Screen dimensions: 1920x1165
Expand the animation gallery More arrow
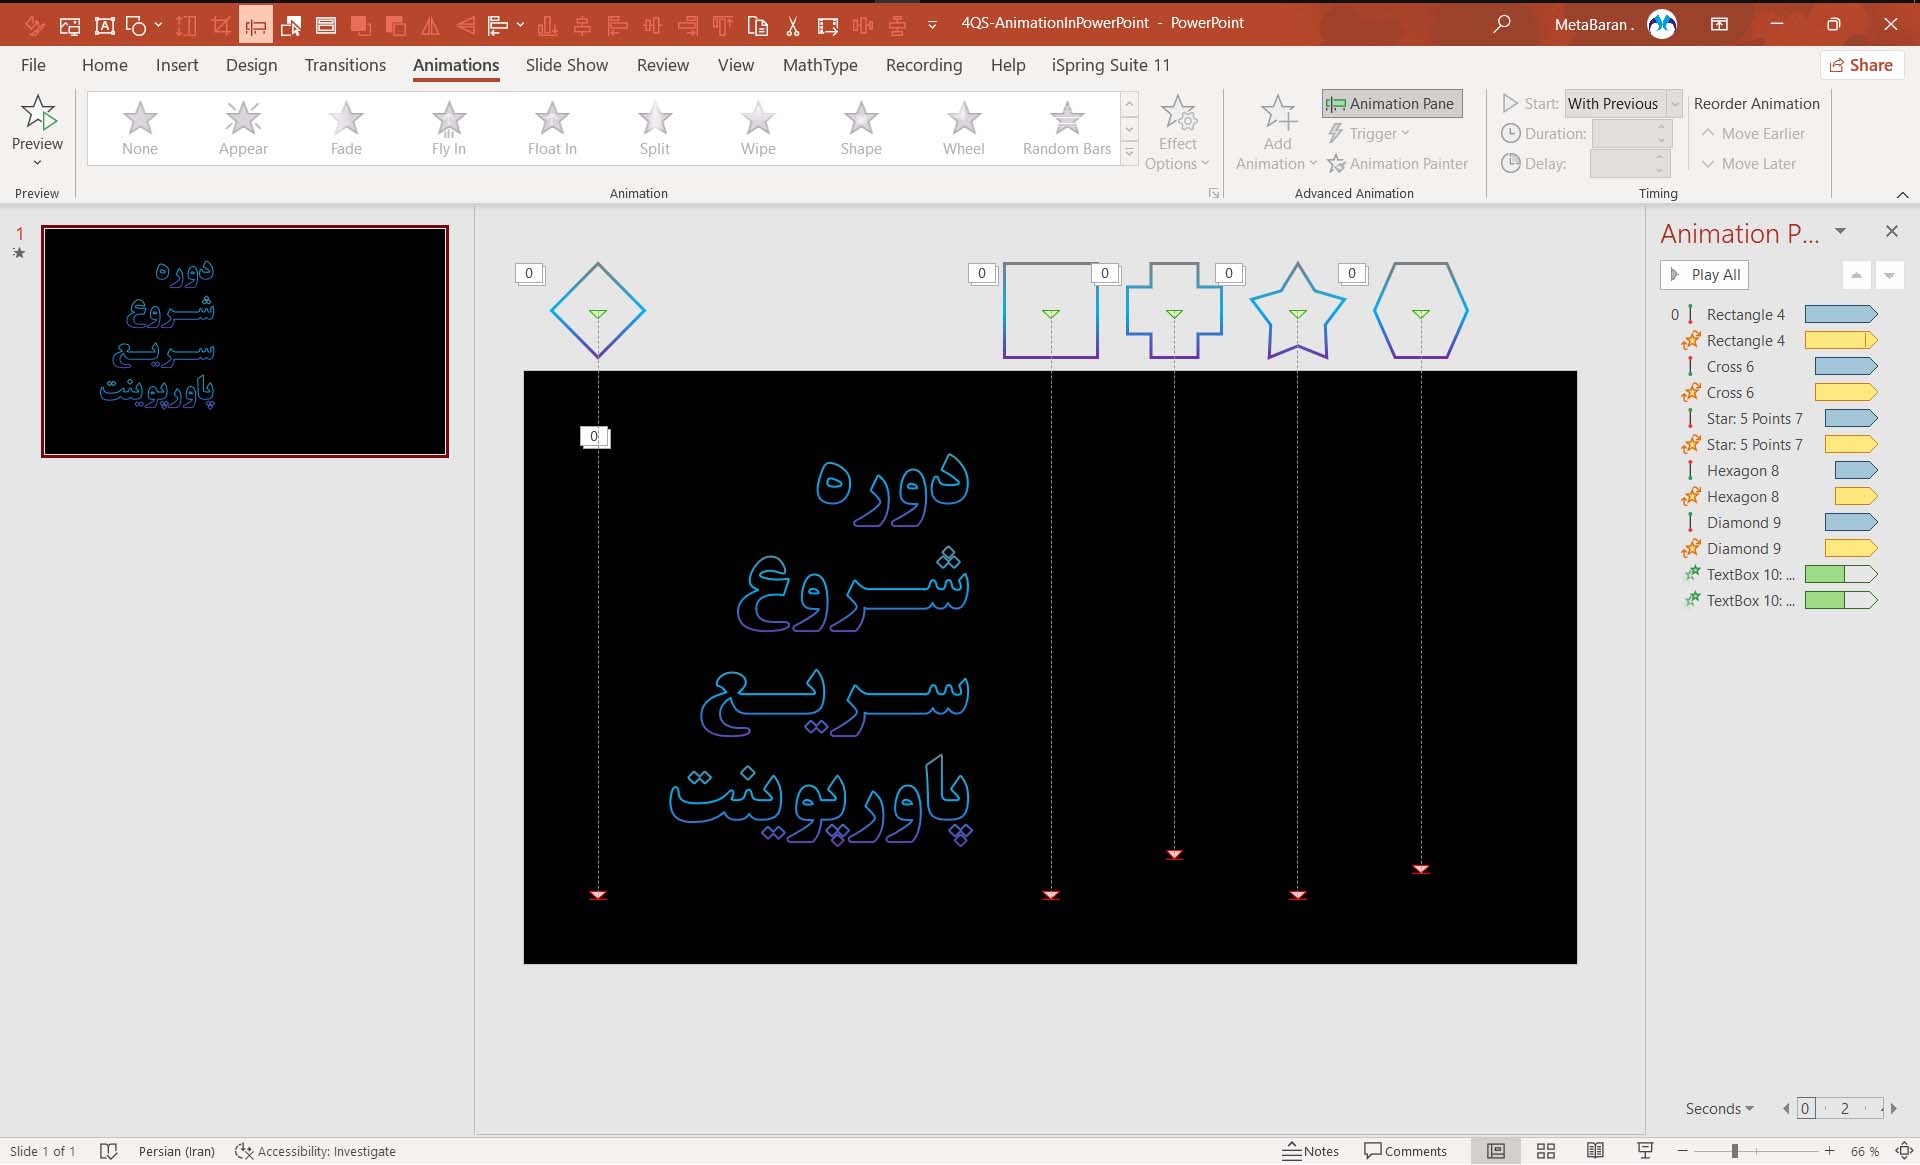click(x=1130, y=154)
